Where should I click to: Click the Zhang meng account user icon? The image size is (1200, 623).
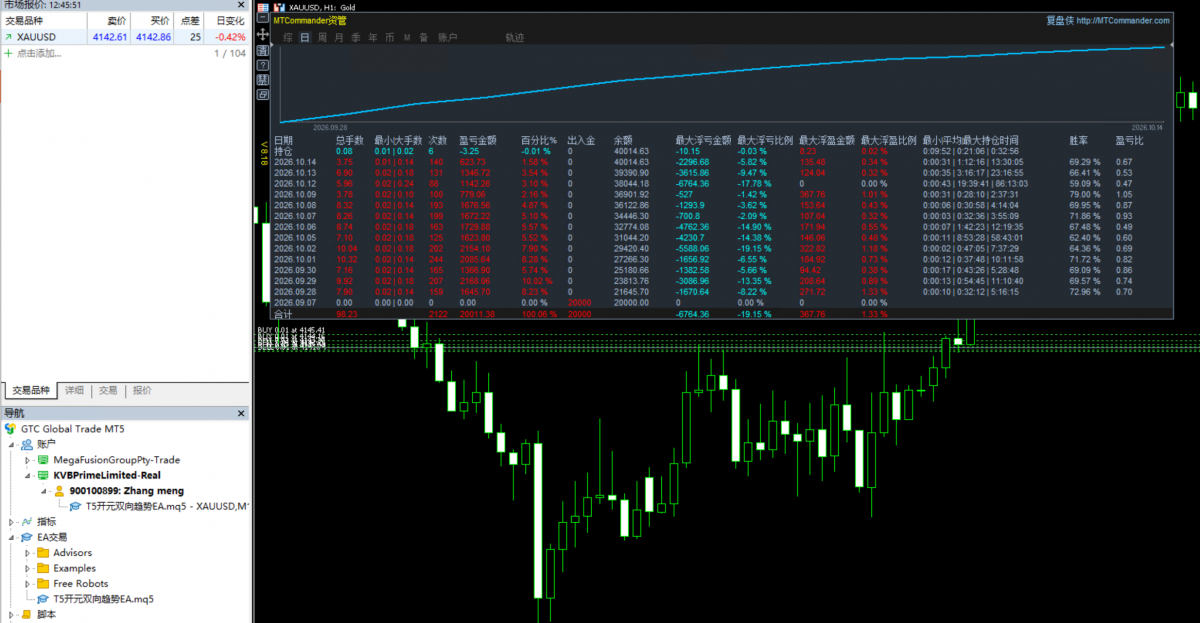pos(59,491)
